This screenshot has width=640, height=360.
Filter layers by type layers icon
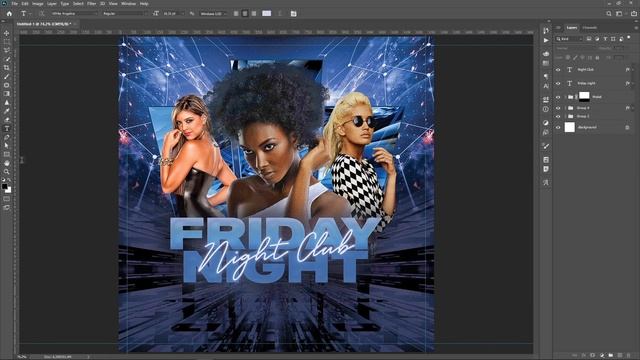click(605, 39)
